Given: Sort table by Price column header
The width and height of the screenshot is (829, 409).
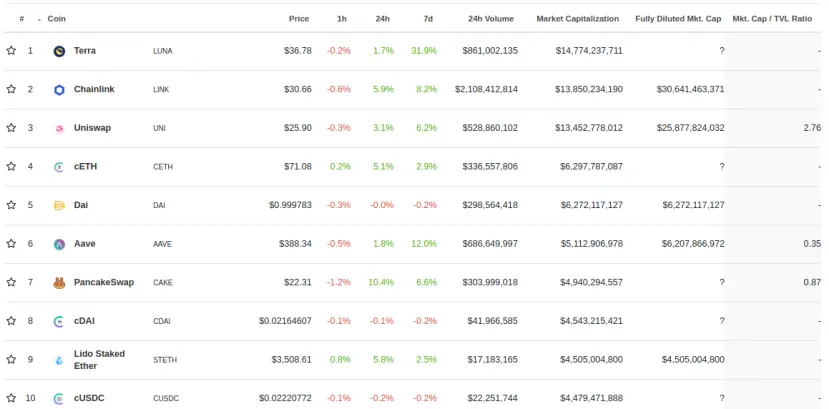Looking at the screenshot, I should (x=299, y=18).
